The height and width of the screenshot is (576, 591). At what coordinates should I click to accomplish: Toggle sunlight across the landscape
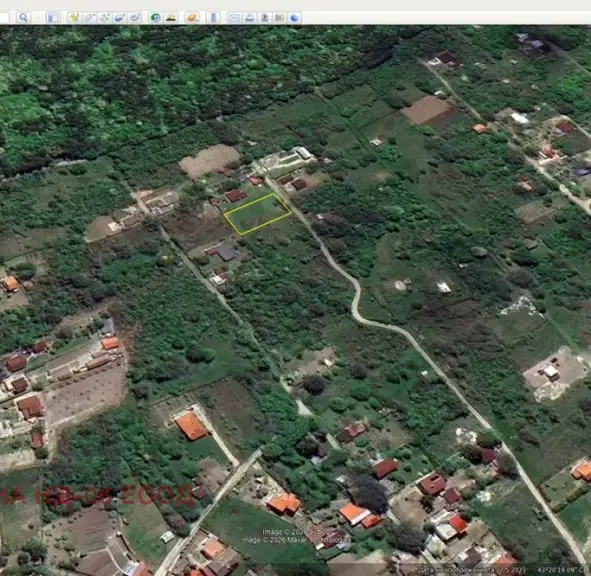click(x=171, y=18)
